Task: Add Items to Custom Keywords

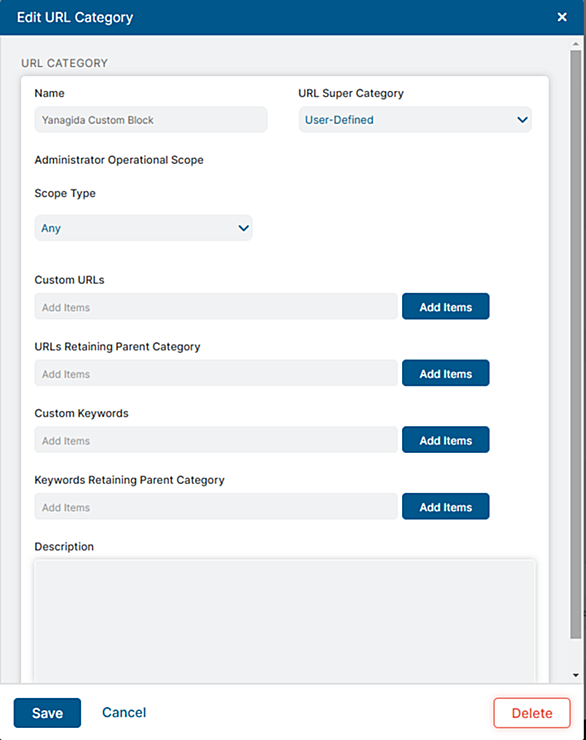Action: pos(445,440)
